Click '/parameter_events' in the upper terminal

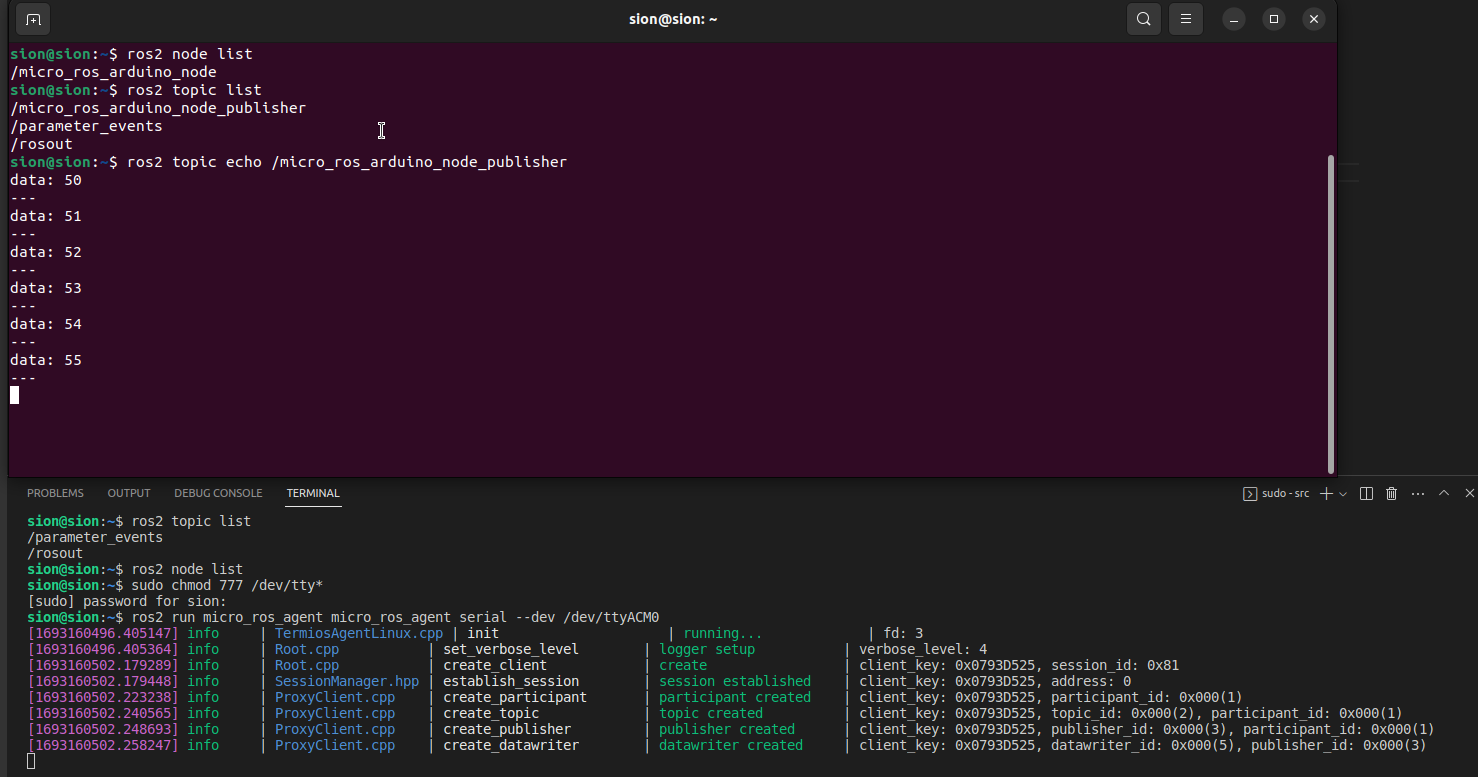click(x=86, y=126)
